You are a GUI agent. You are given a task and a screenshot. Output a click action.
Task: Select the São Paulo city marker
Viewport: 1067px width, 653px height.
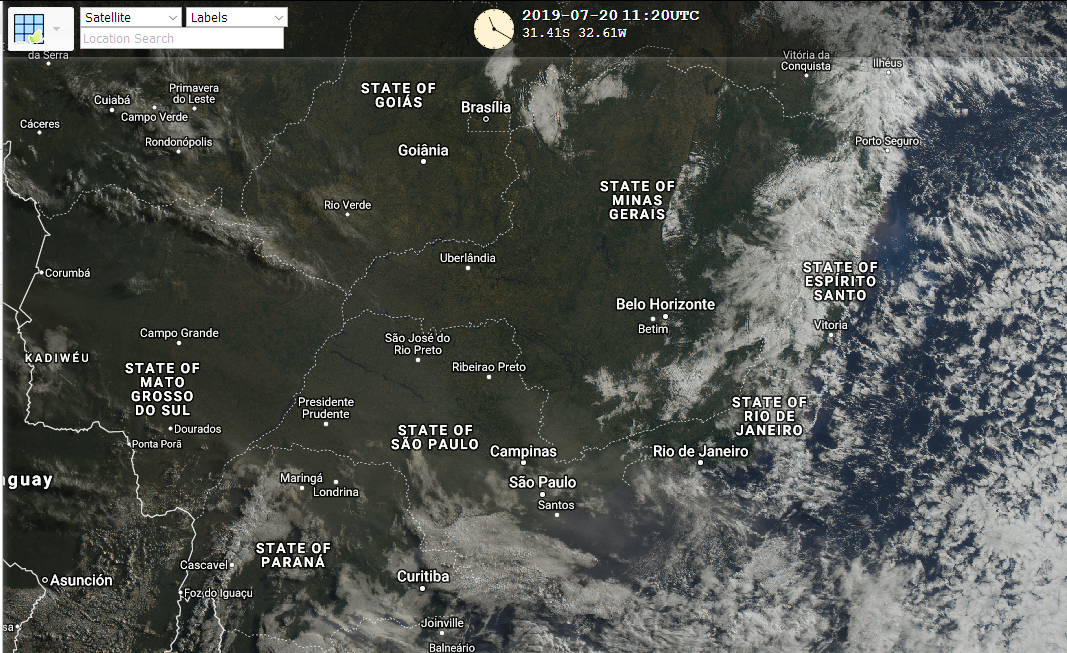[x=542, y=495]
